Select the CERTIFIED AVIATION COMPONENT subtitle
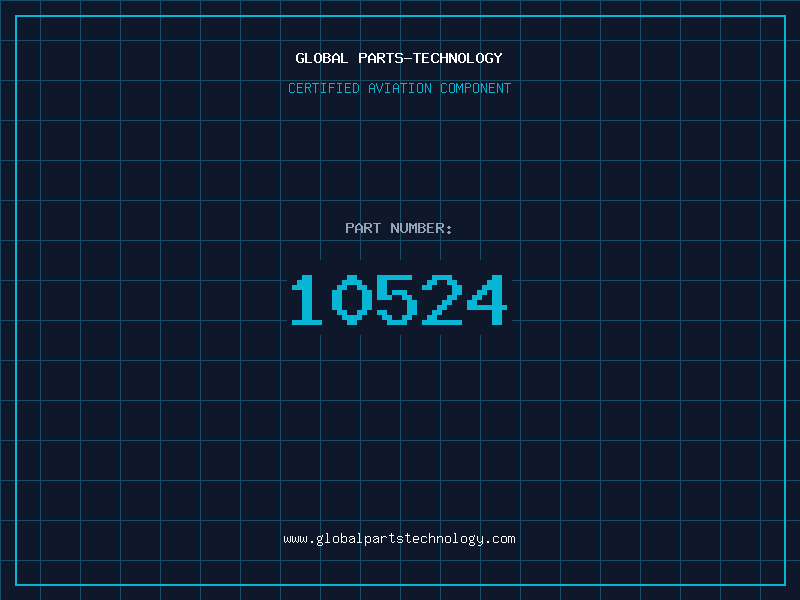 [399, 88]
